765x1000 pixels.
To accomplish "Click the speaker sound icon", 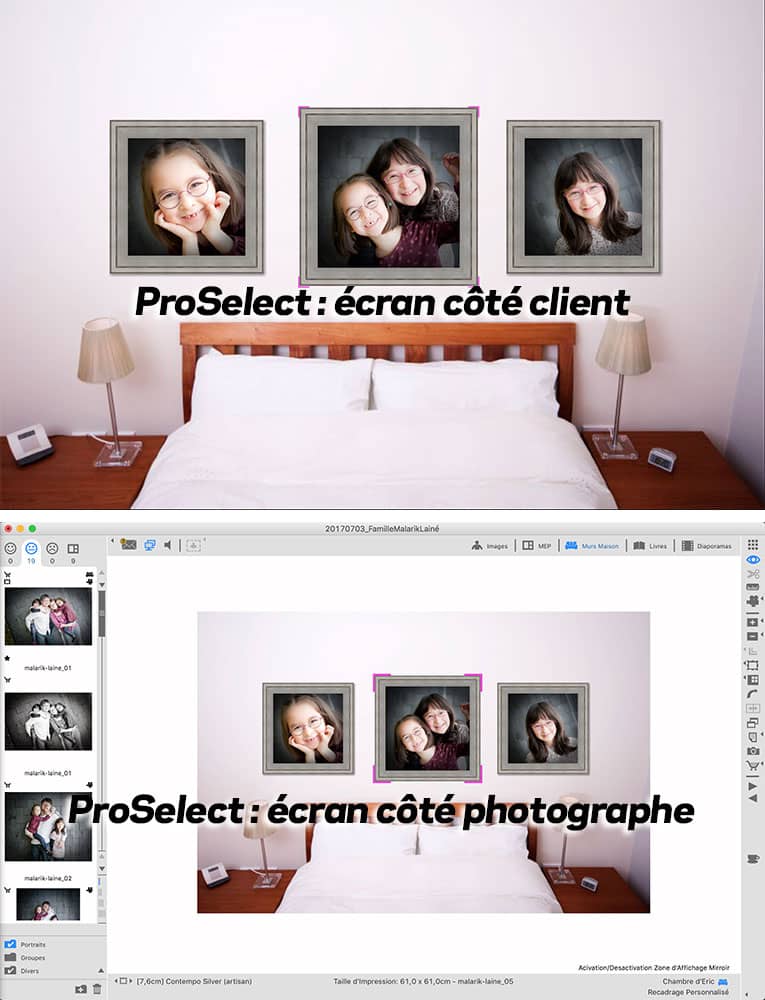I will 168,545.
